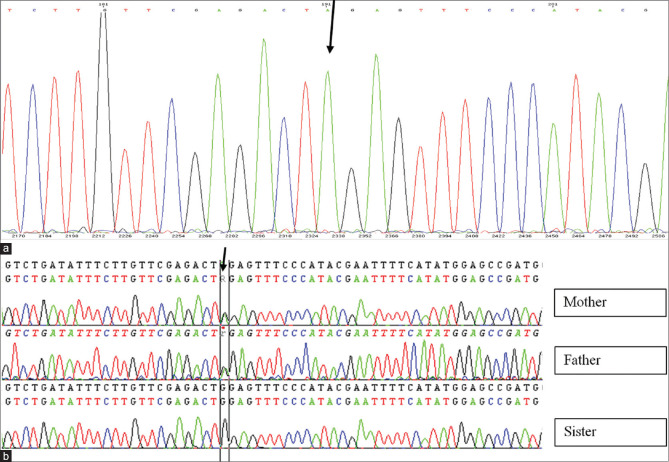Click the 2212 position label on the axis
This screenshot has width=669, height=462.
[x=100, y=238]
